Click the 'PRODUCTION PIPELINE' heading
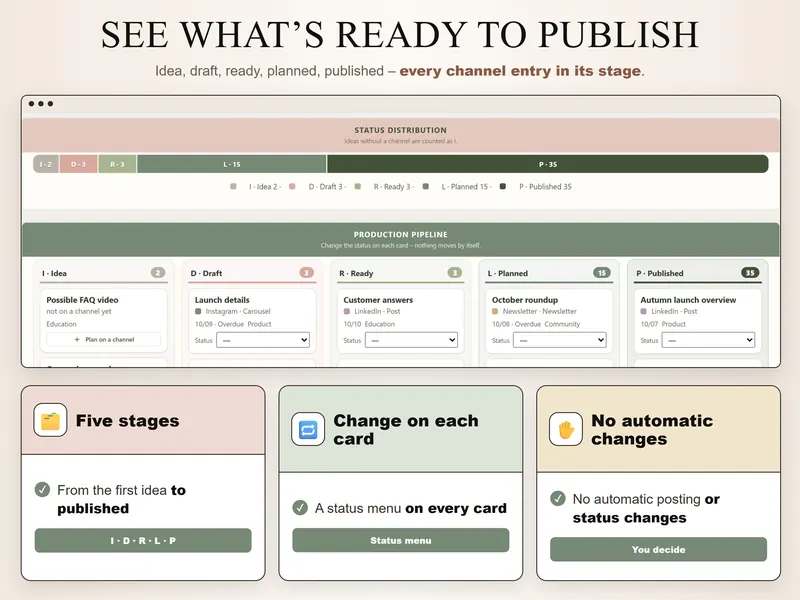The height and width of the screenshot is (600, 800). [x=401, y=235]
